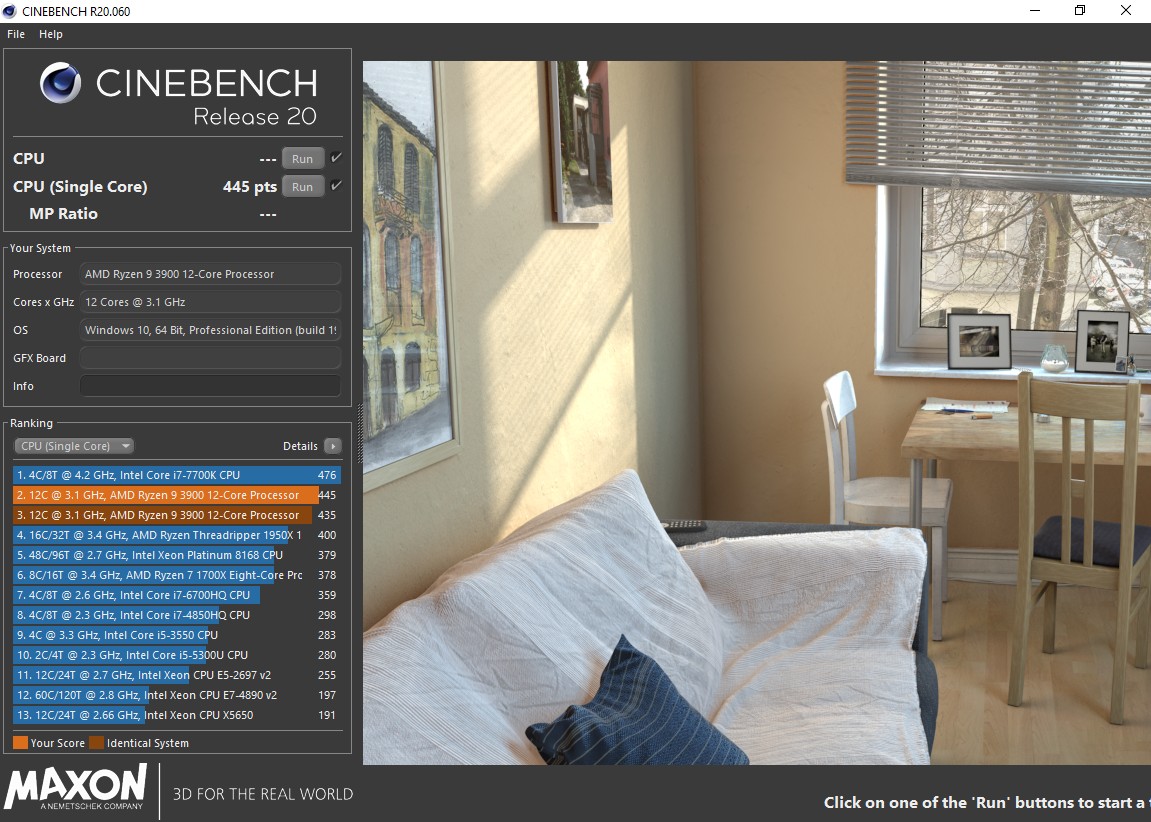Viewport: 1151px width, 822px height.
Task: Click the Processor name field
Action: pos(210,274)
